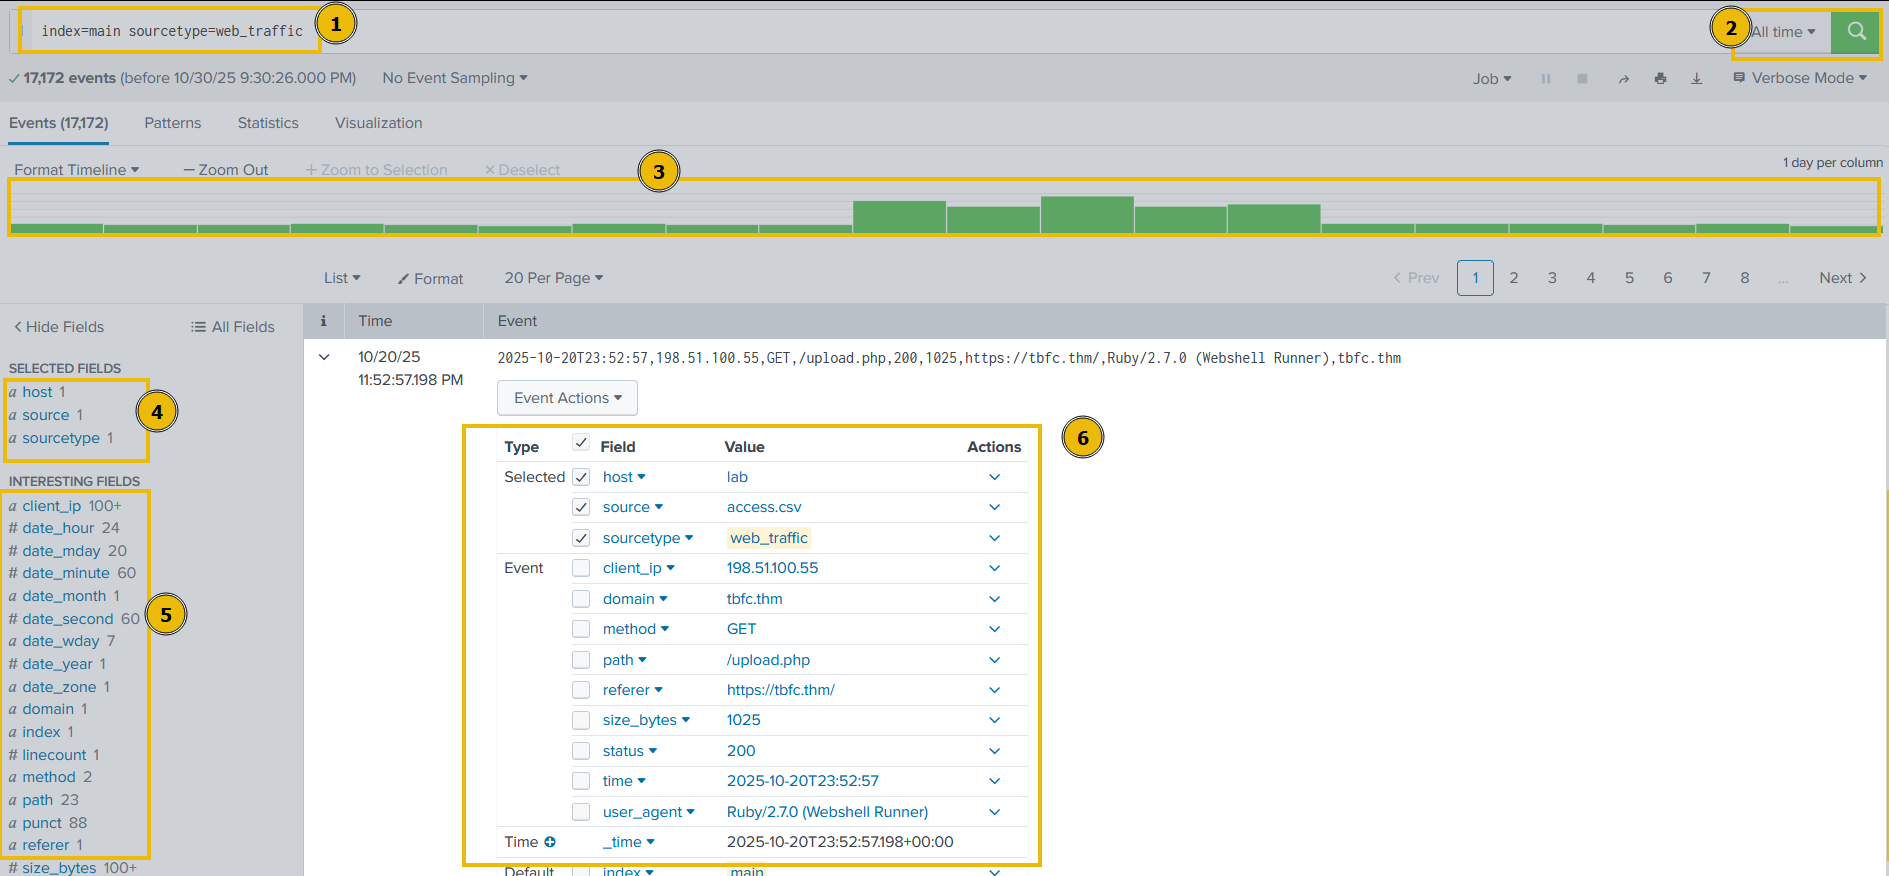Click the share job arrow icon

tap(1623, 79)
